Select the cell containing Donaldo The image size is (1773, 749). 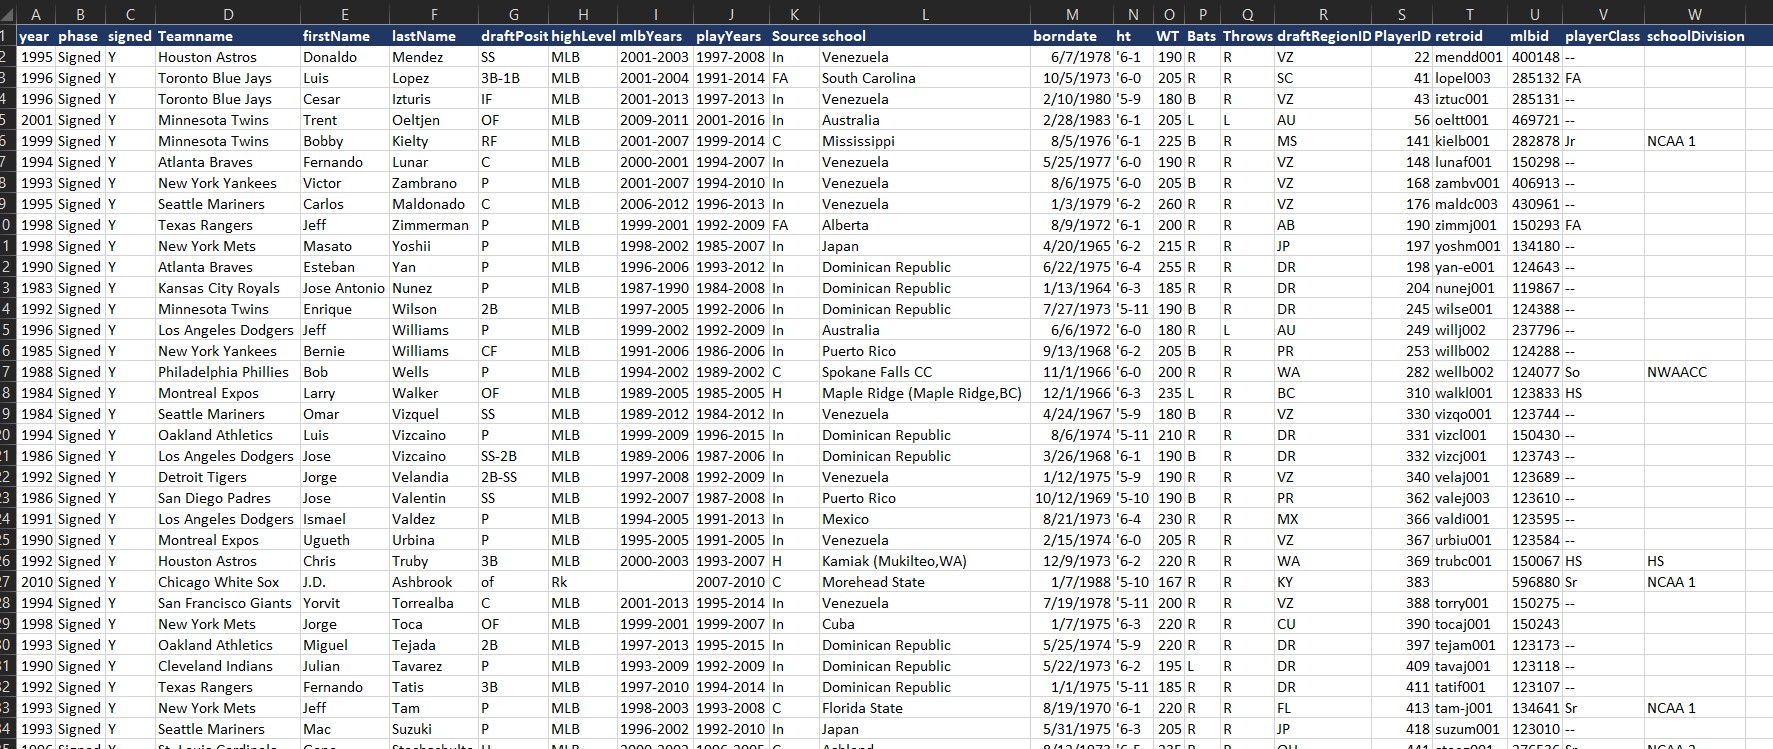[330, 57]
